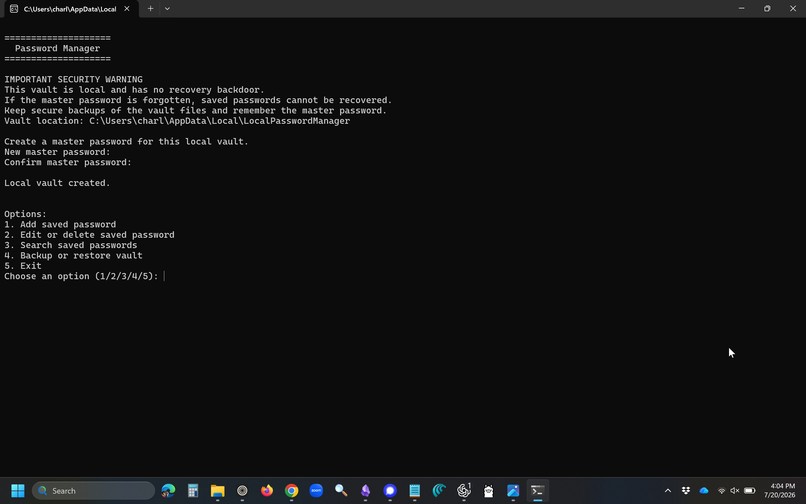Viewport: 806px width, 504px height.
Task: Click "3. Search saved passwords" line
Action: click(x=70, y=245)
